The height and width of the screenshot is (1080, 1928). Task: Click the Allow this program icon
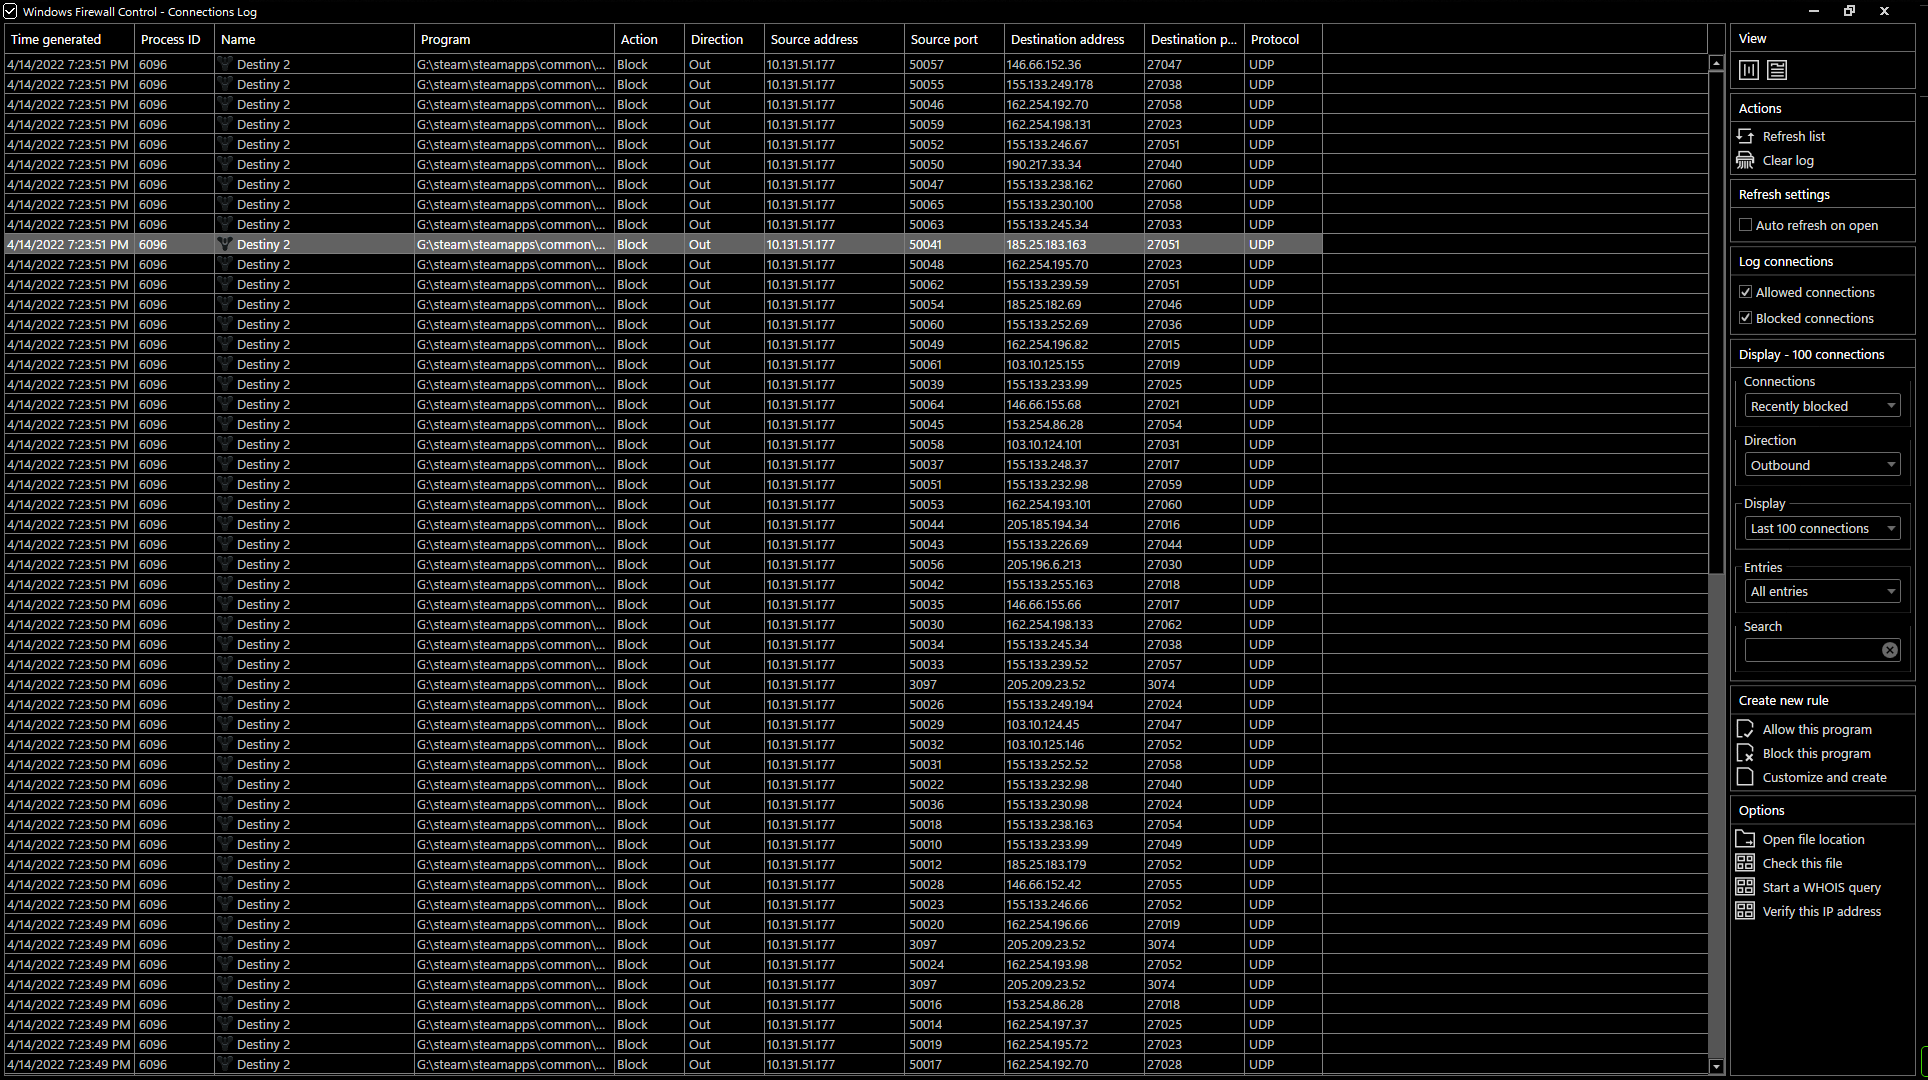pyautogui.click(x=1746, y=729)
